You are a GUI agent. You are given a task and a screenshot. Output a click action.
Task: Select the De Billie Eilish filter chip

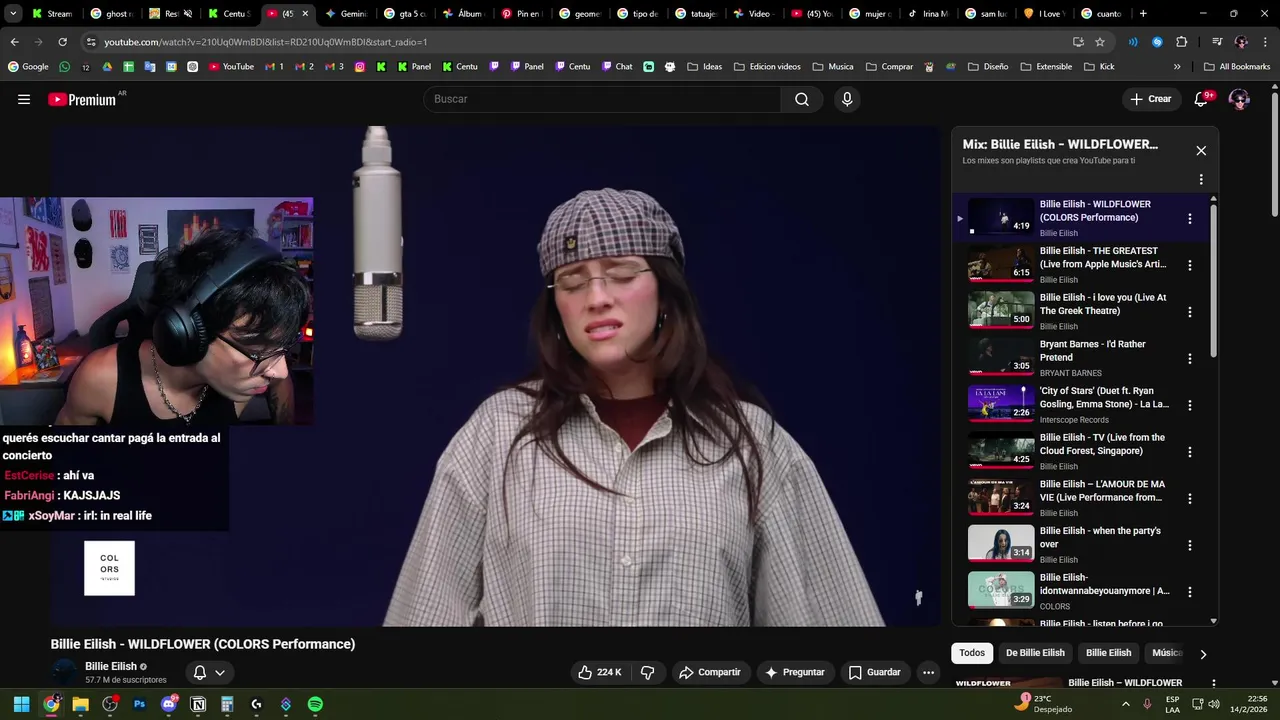click(1035, 653)
